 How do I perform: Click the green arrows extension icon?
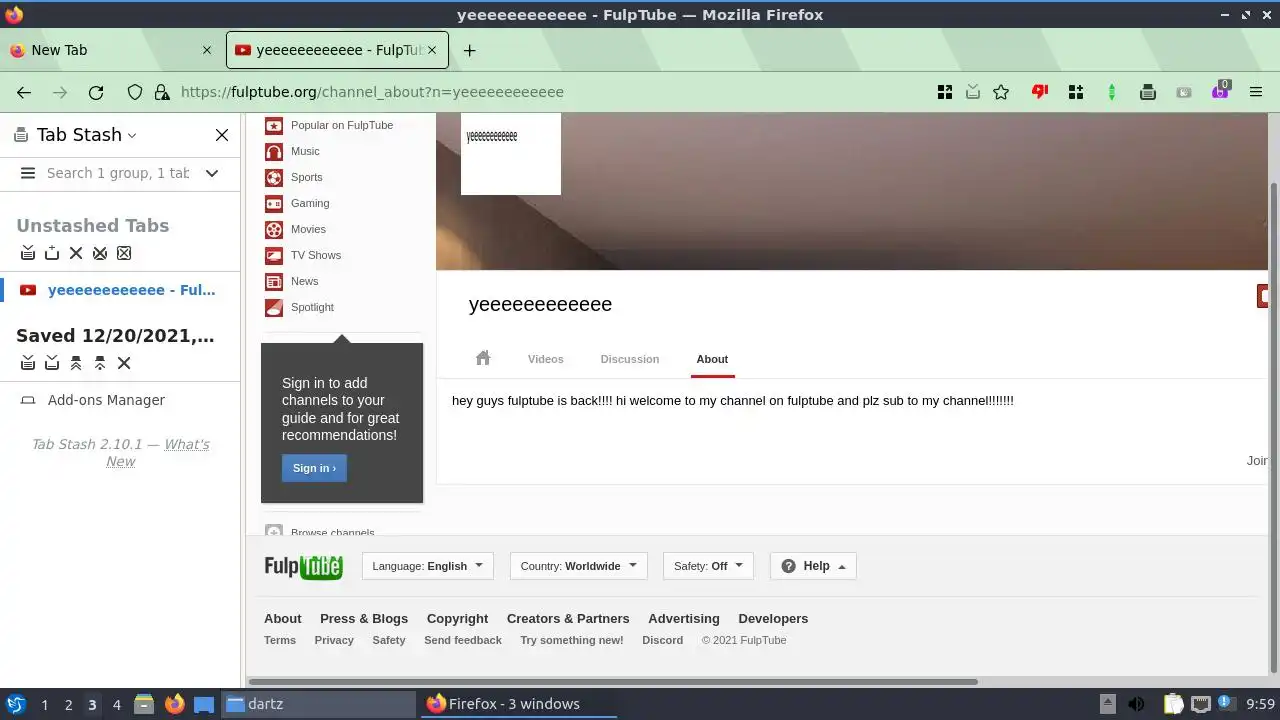(1112, 92)
